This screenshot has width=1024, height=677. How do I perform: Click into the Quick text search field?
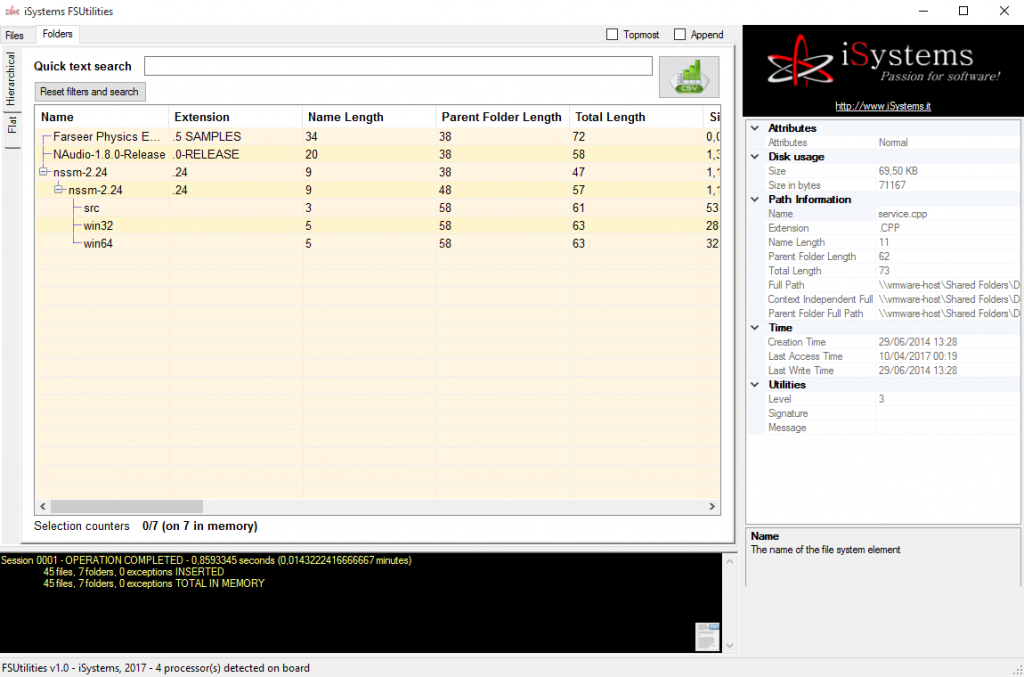[398, 66]
